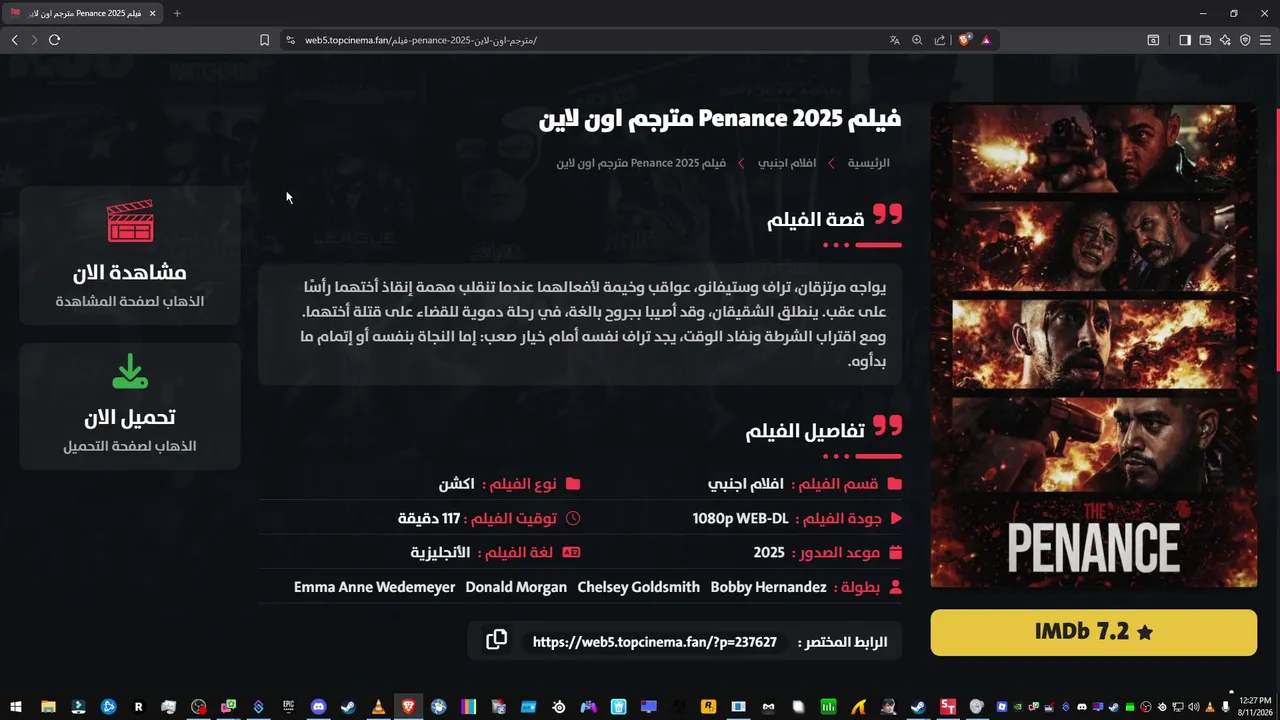Open Bobby Hernandez cast link

769,587
